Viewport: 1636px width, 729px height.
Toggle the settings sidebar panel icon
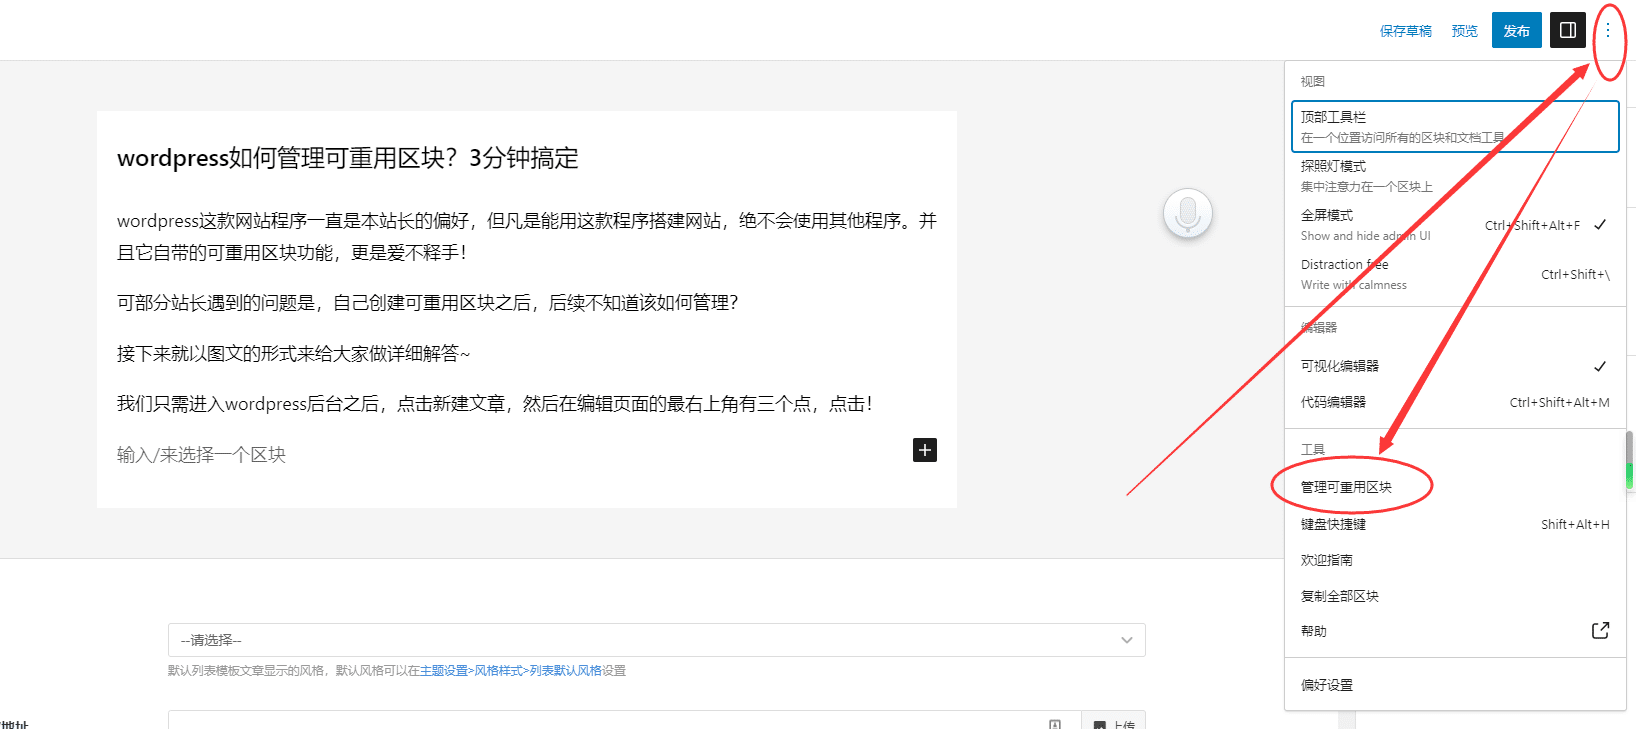1568,30
